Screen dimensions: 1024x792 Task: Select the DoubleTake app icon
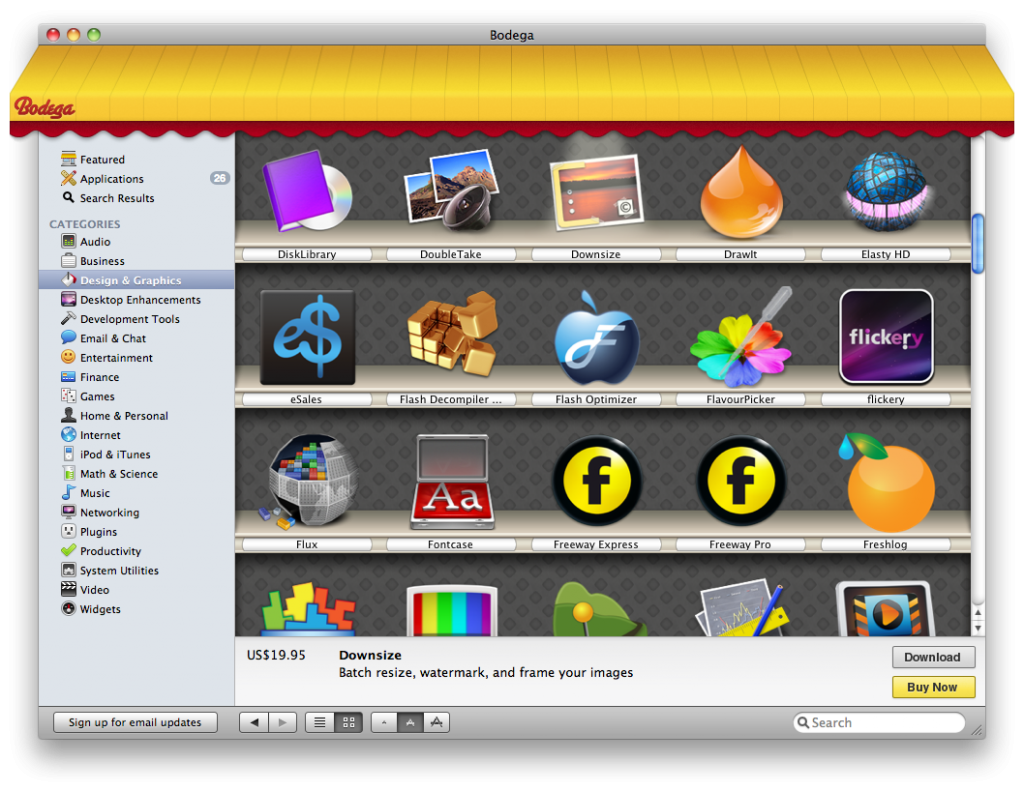pos(451,190)
